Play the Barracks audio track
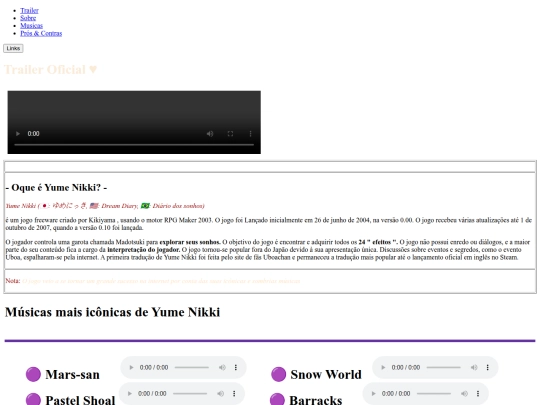This screenshot has height=405, width=540. [x=373, y=393]
